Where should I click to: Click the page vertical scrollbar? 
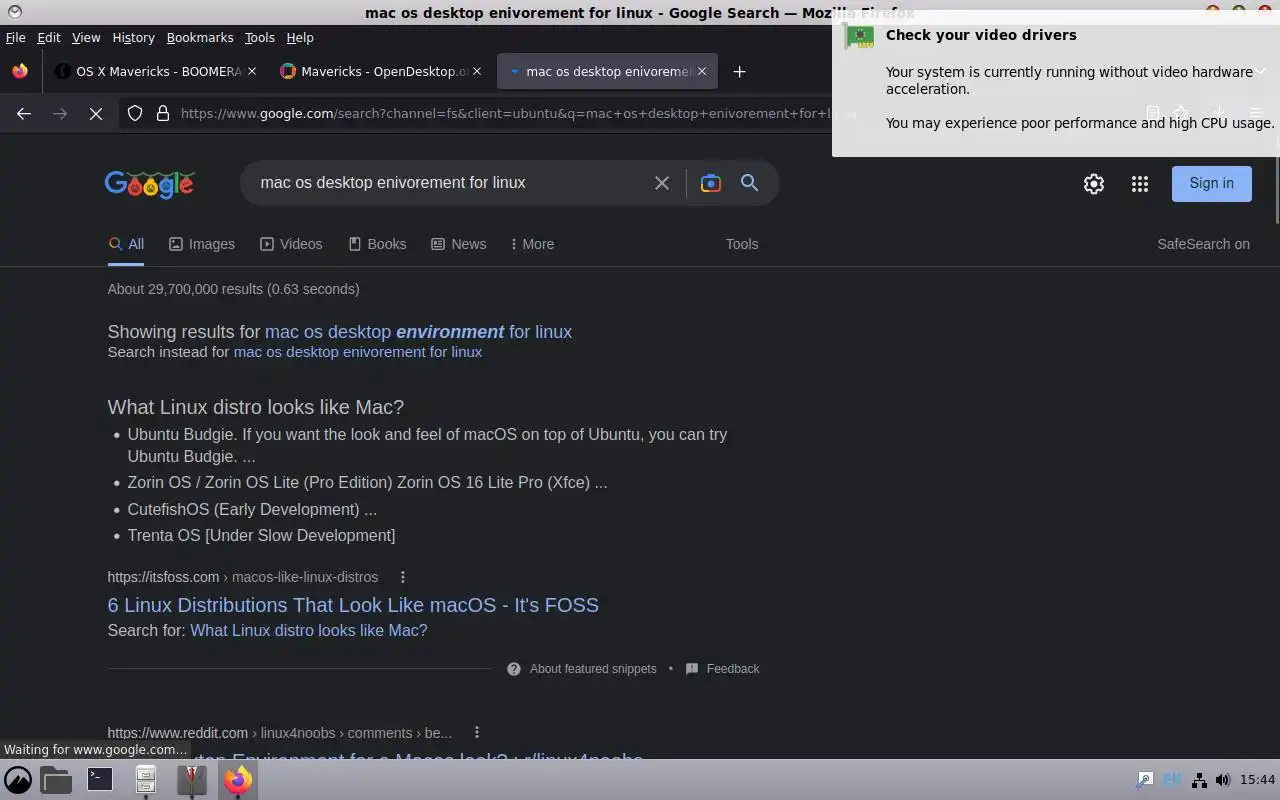(1276, 190)
